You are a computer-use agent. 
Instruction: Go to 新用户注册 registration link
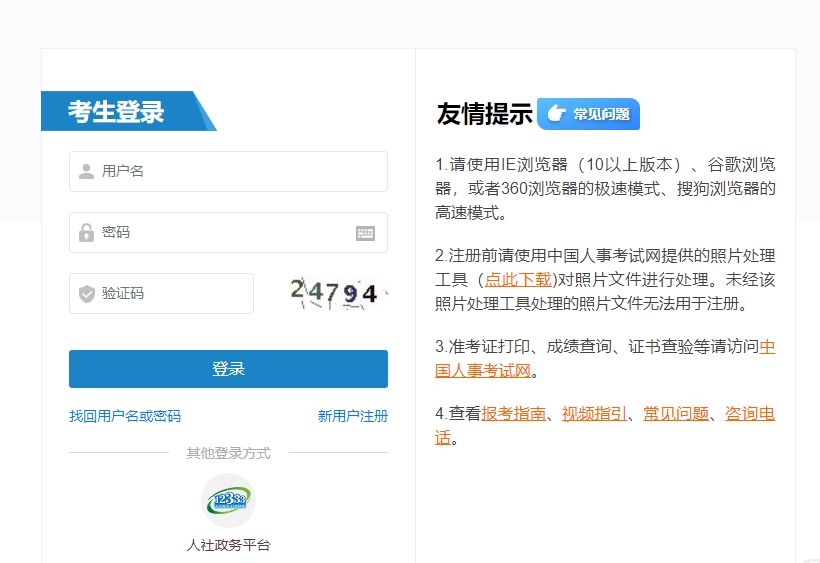pos(353,416)
